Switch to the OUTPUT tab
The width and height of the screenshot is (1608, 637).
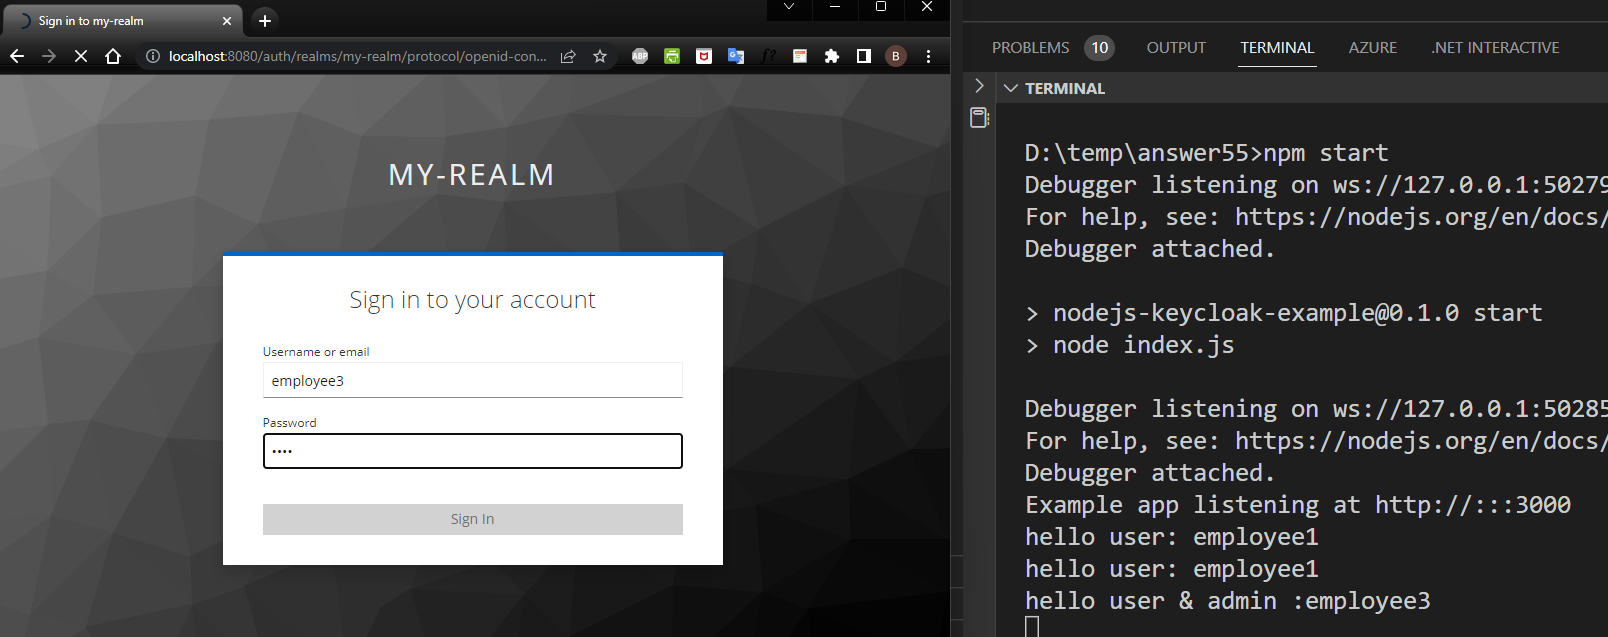click(x=1176, y=48)
